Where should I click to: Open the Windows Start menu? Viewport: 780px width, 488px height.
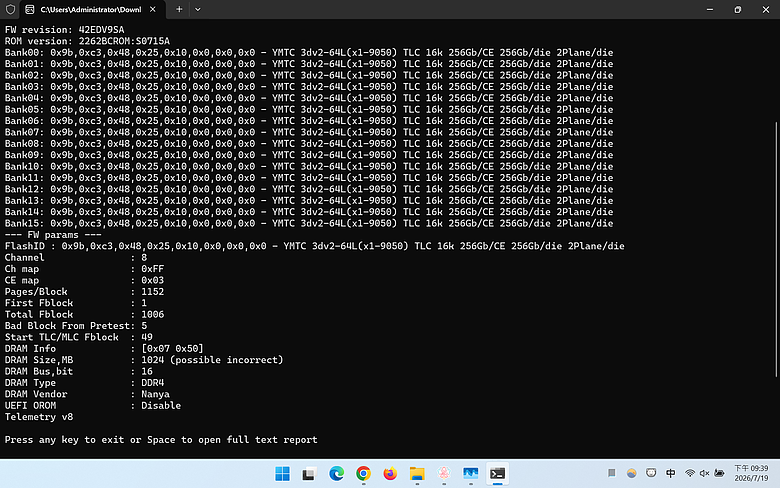[282, 474]
